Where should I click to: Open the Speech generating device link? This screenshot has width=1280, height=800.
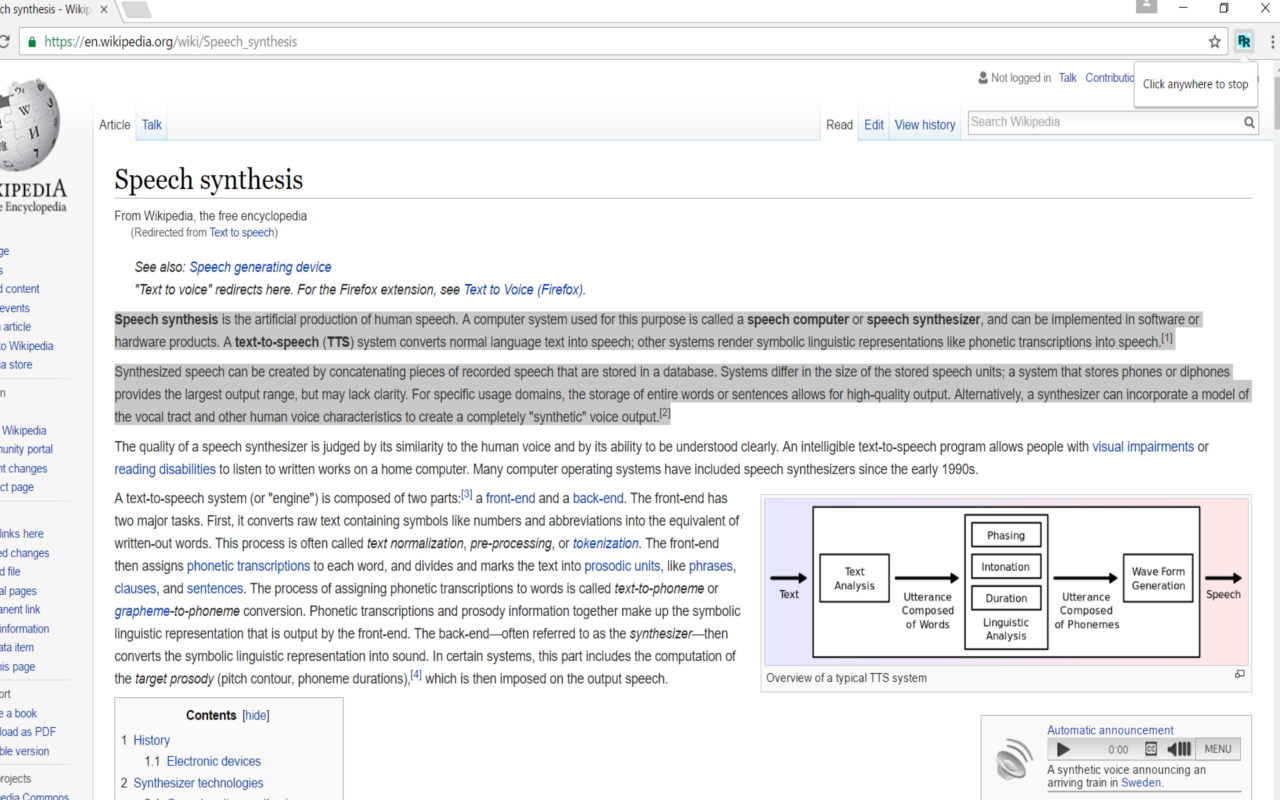point(260,267)
